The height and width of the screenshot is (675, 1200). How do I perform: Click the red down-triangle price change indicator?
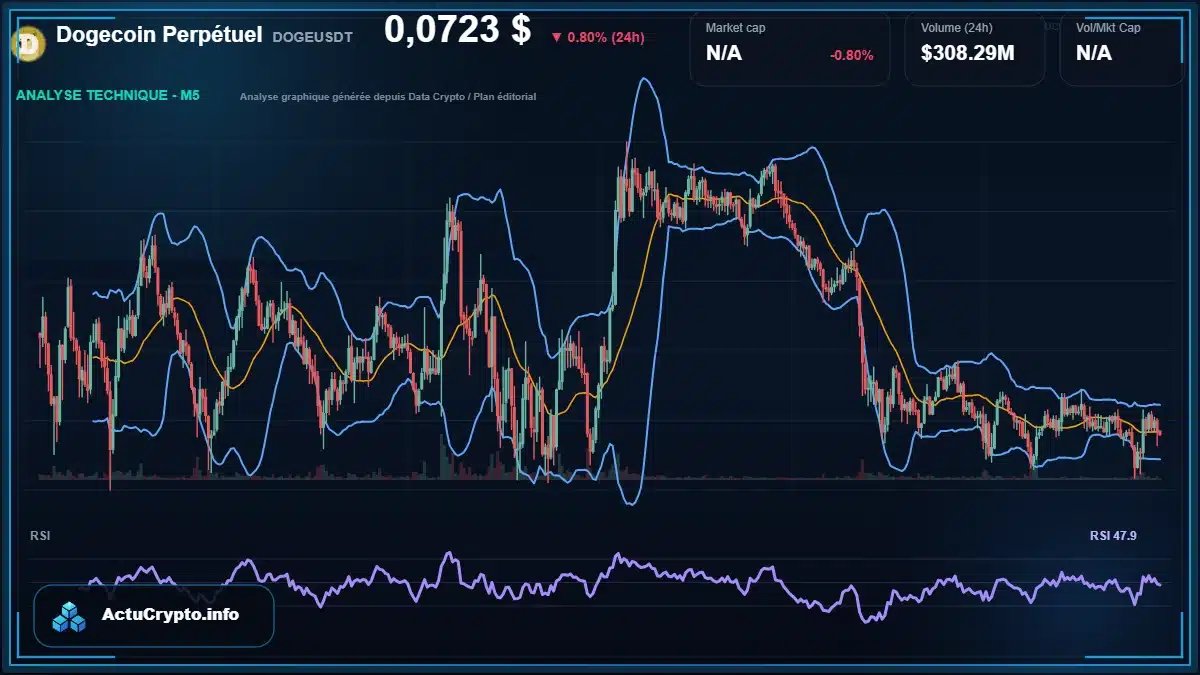[x=556, y=38]
